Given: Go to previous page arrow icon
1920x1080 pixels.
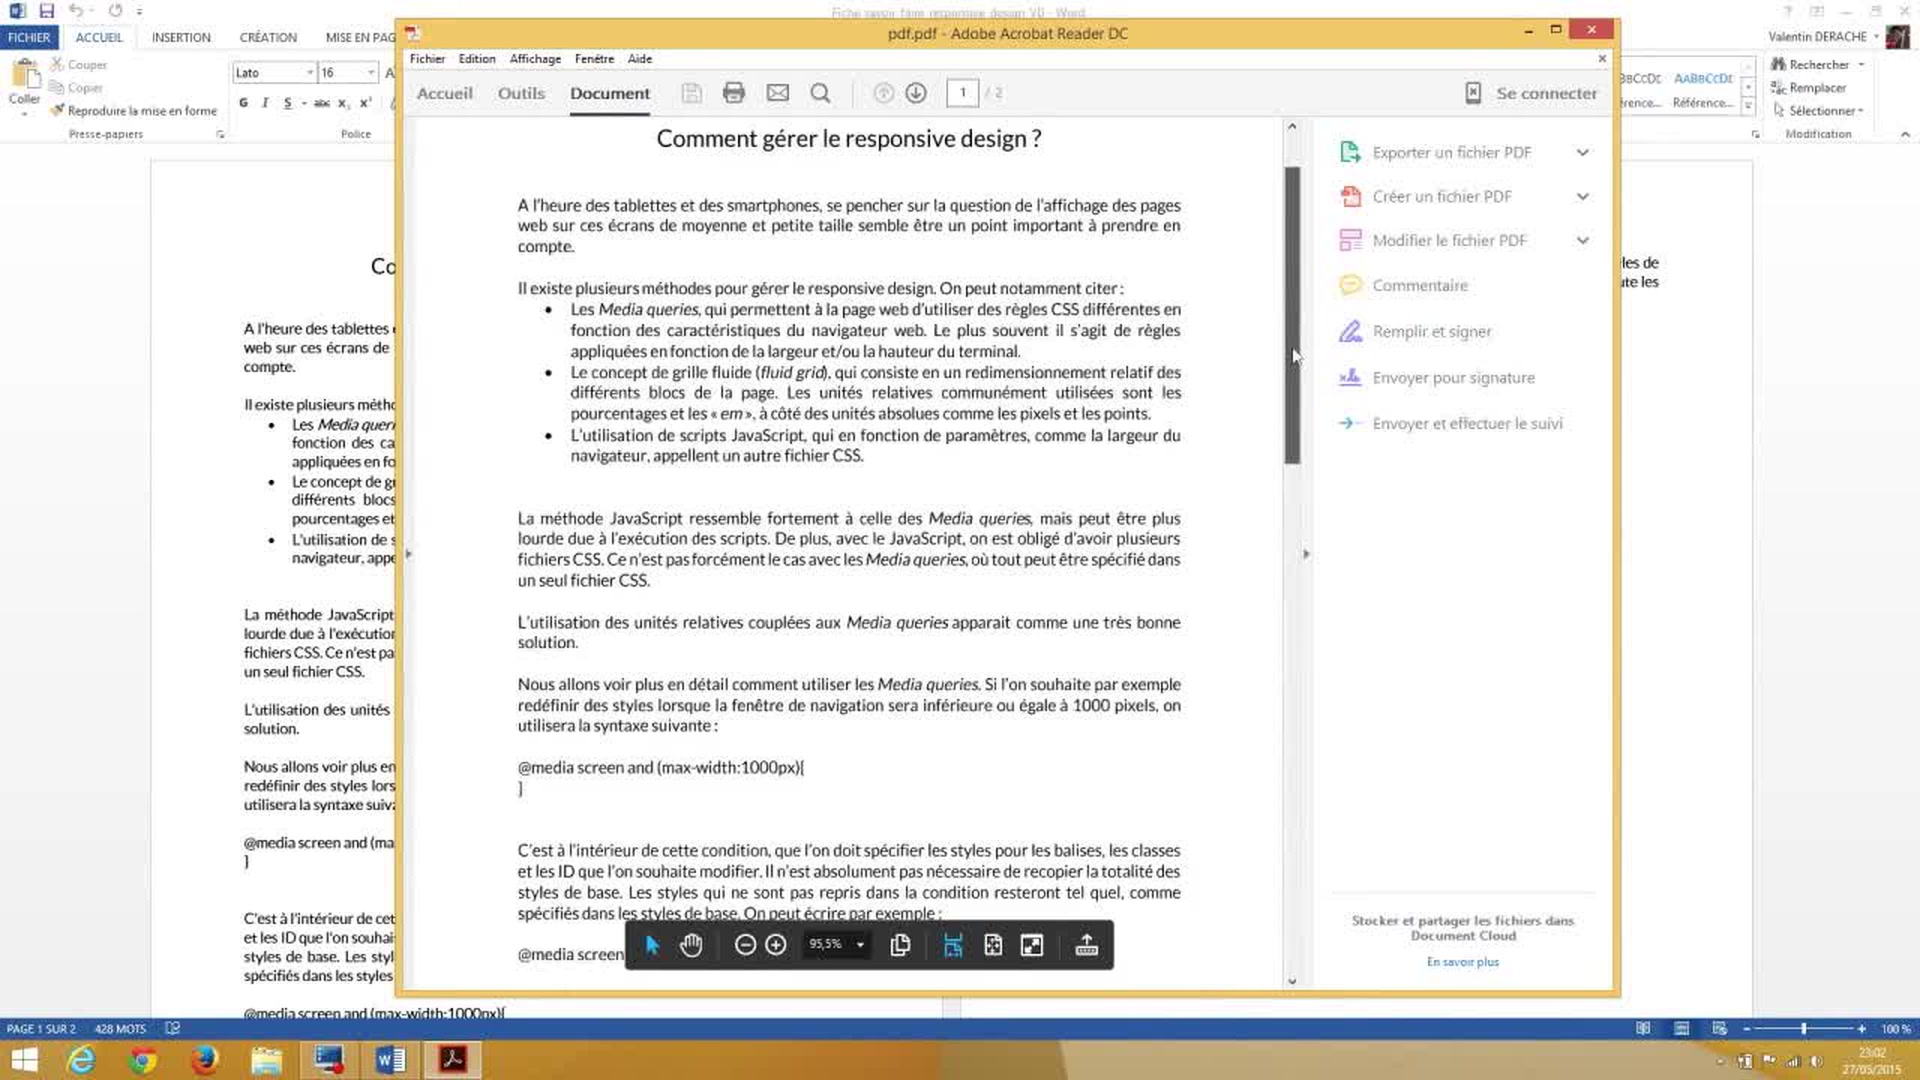Looking at the screenshot, I should click(x=884, y=93).
